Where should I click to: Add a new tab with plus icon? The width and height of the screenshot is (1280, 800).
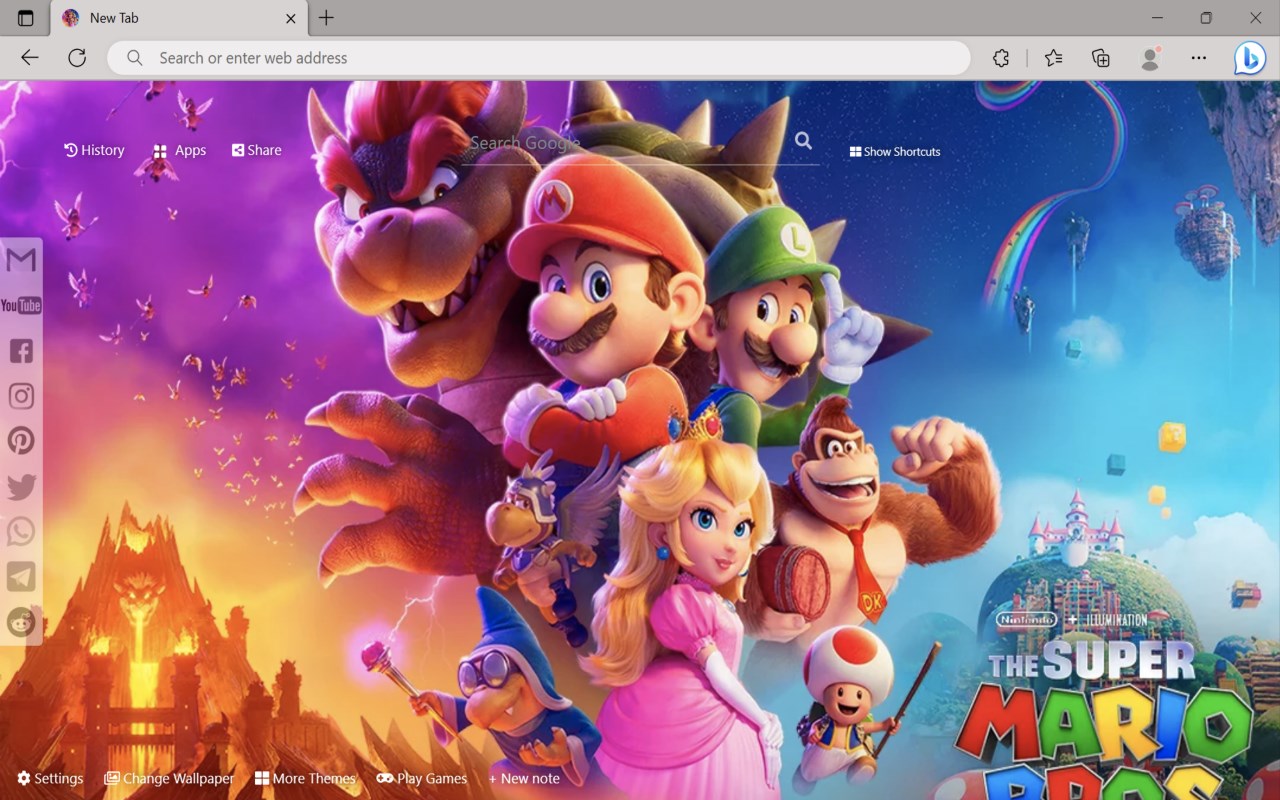pos(326,18)
